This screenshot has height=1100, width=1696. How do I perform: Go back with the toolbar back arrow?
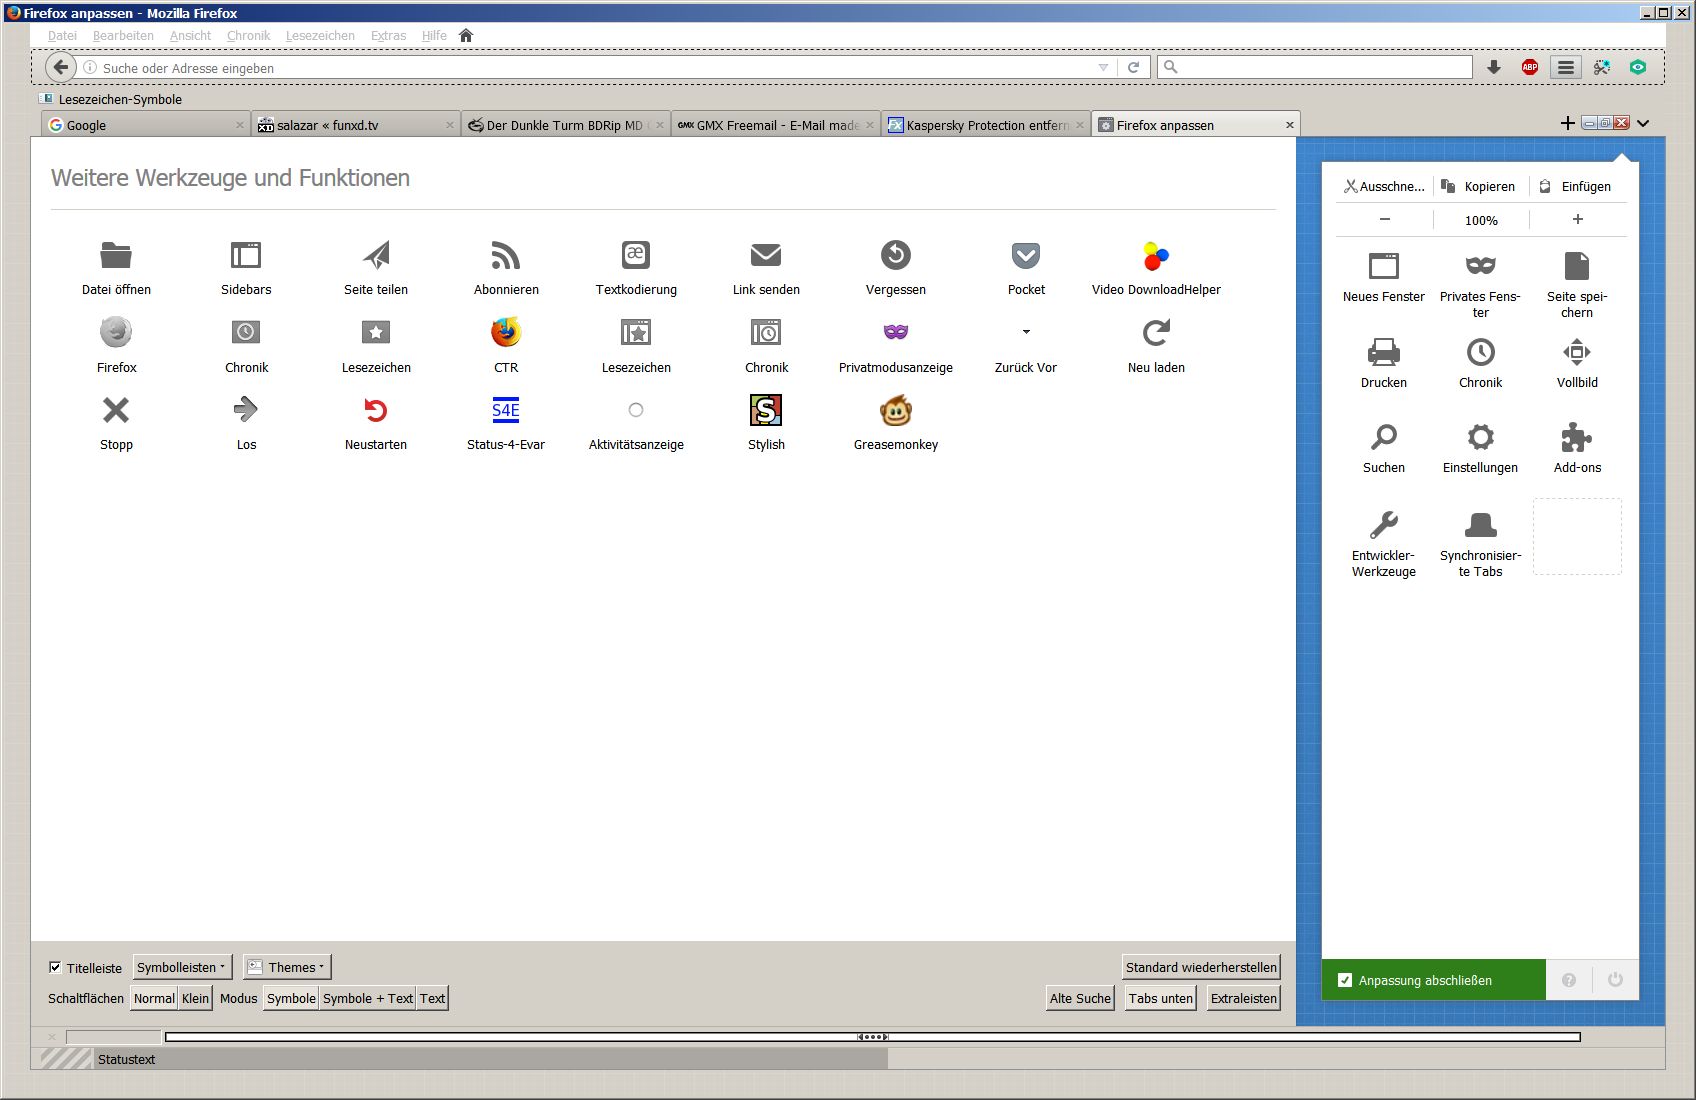click(x=61, y=67)
